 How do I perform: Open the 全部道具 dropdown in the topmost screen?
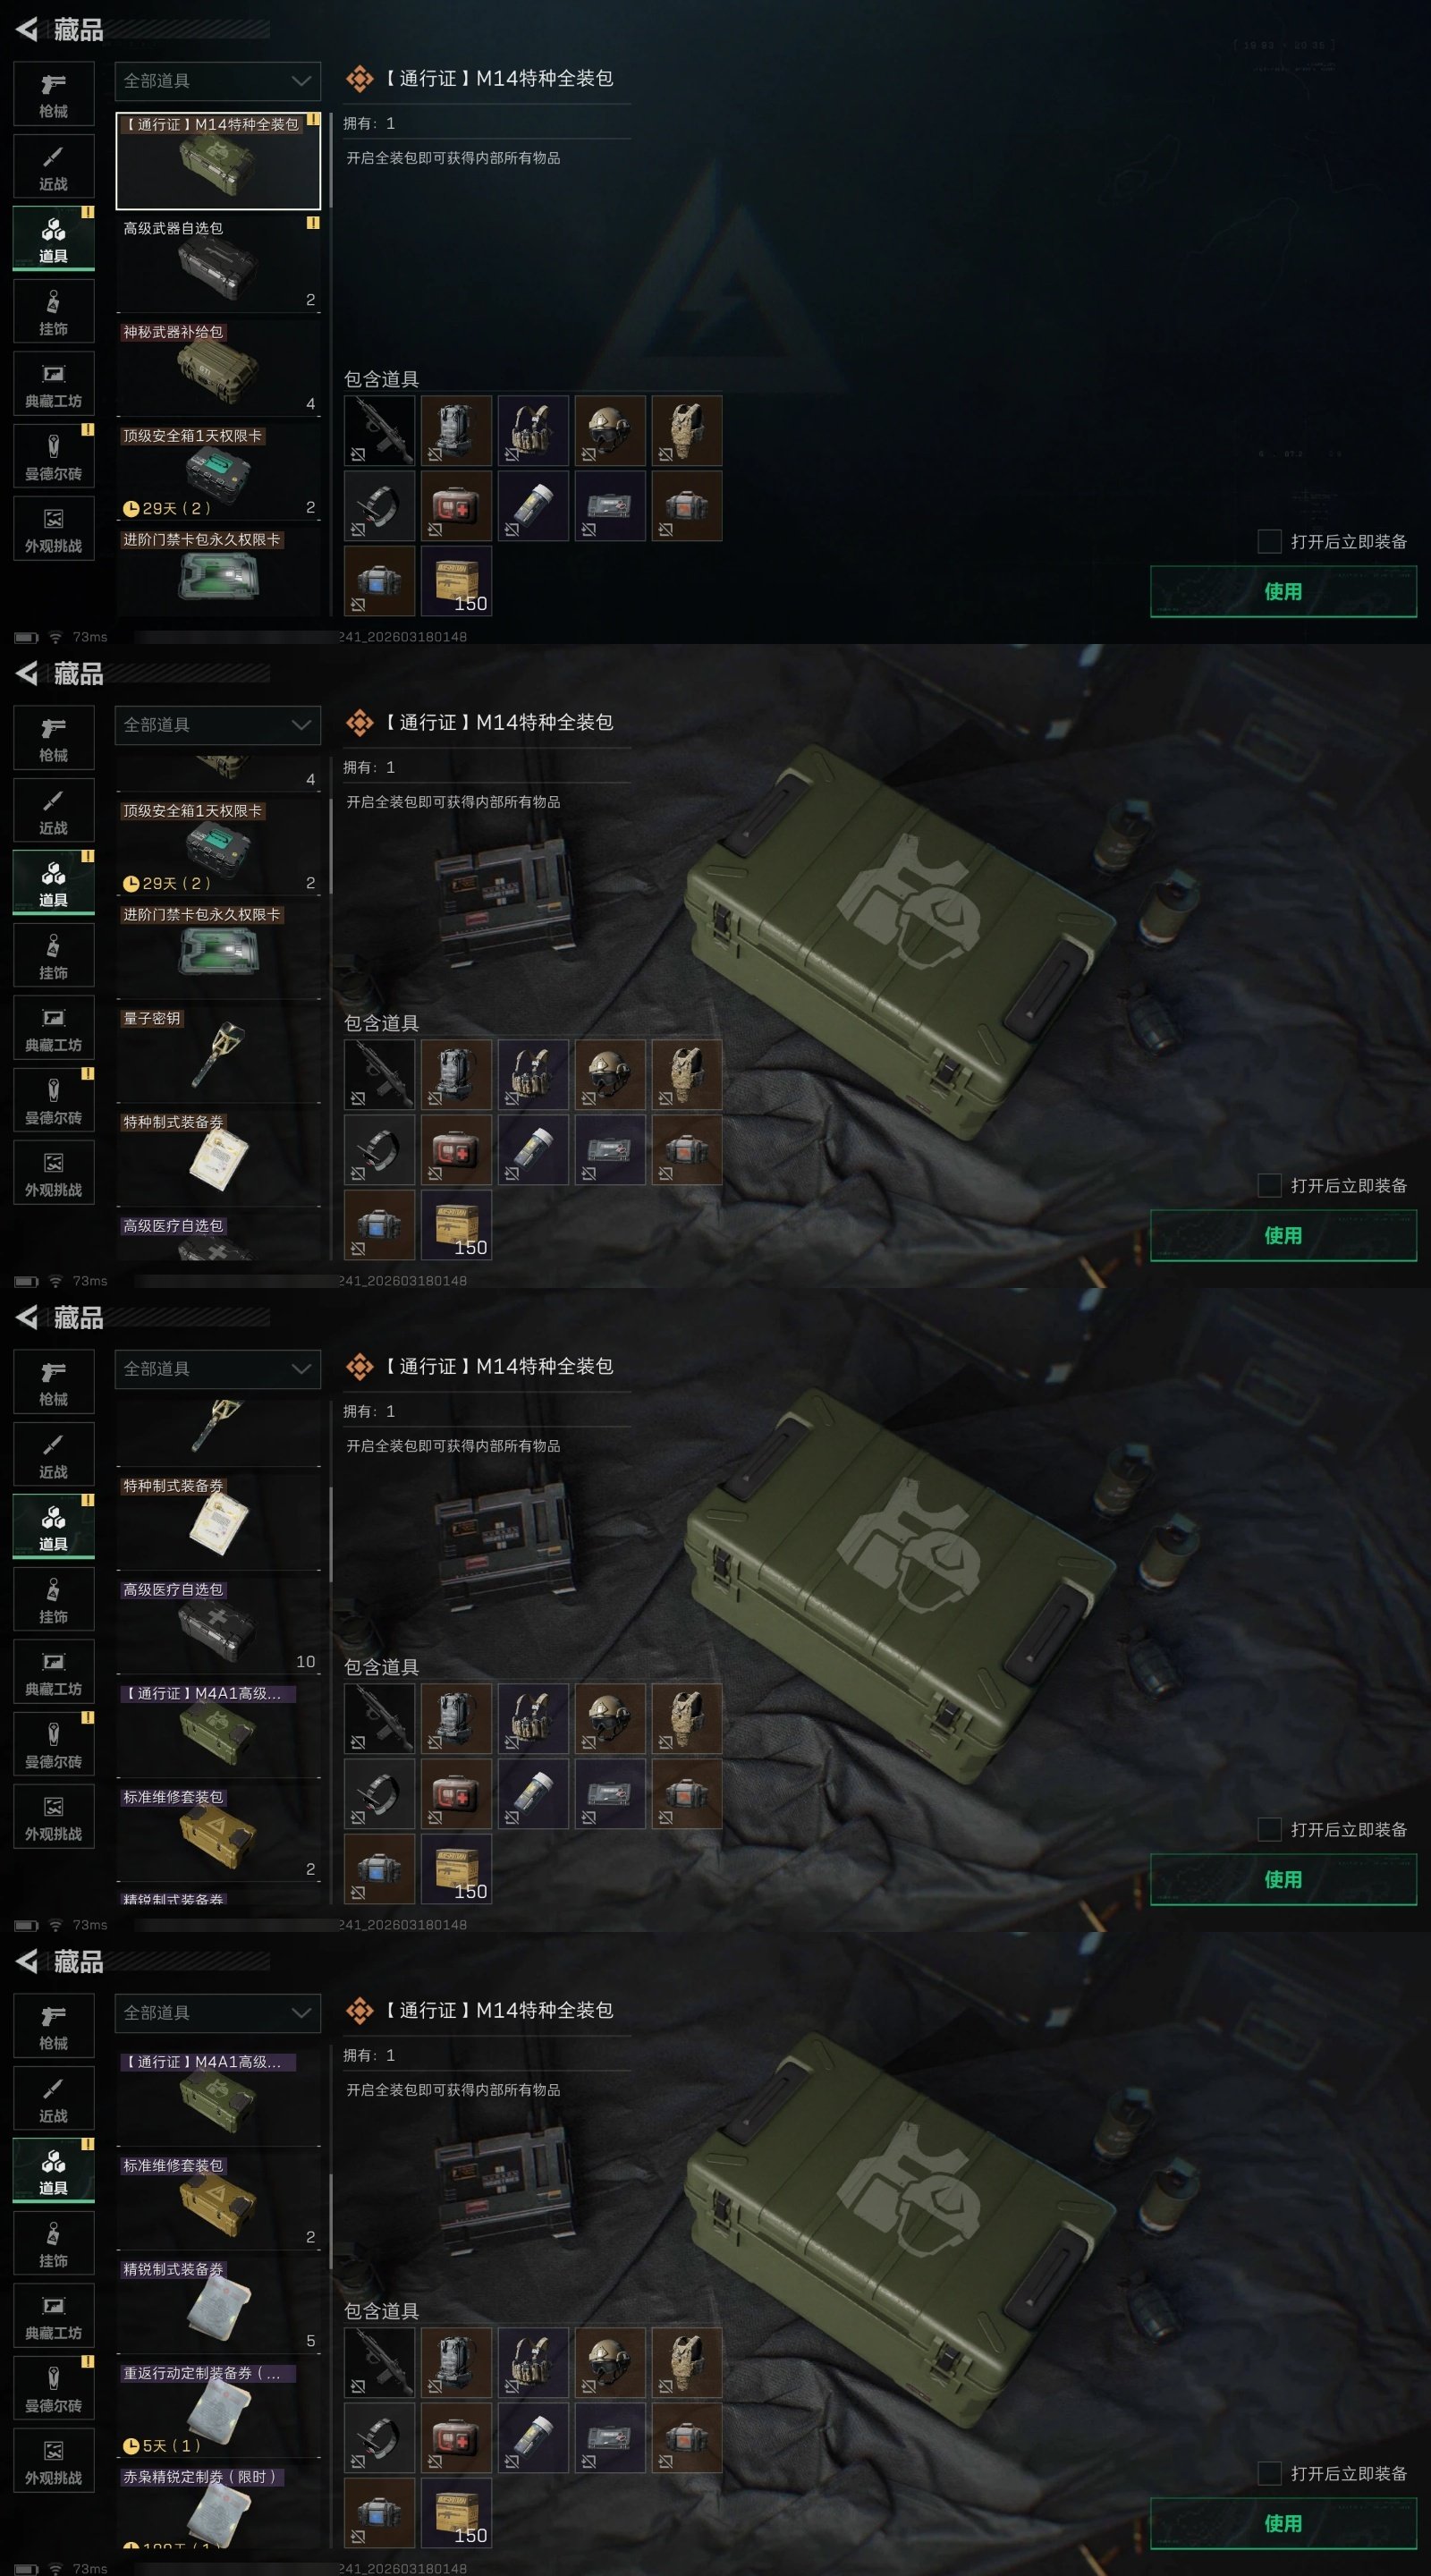pos(218,81)
